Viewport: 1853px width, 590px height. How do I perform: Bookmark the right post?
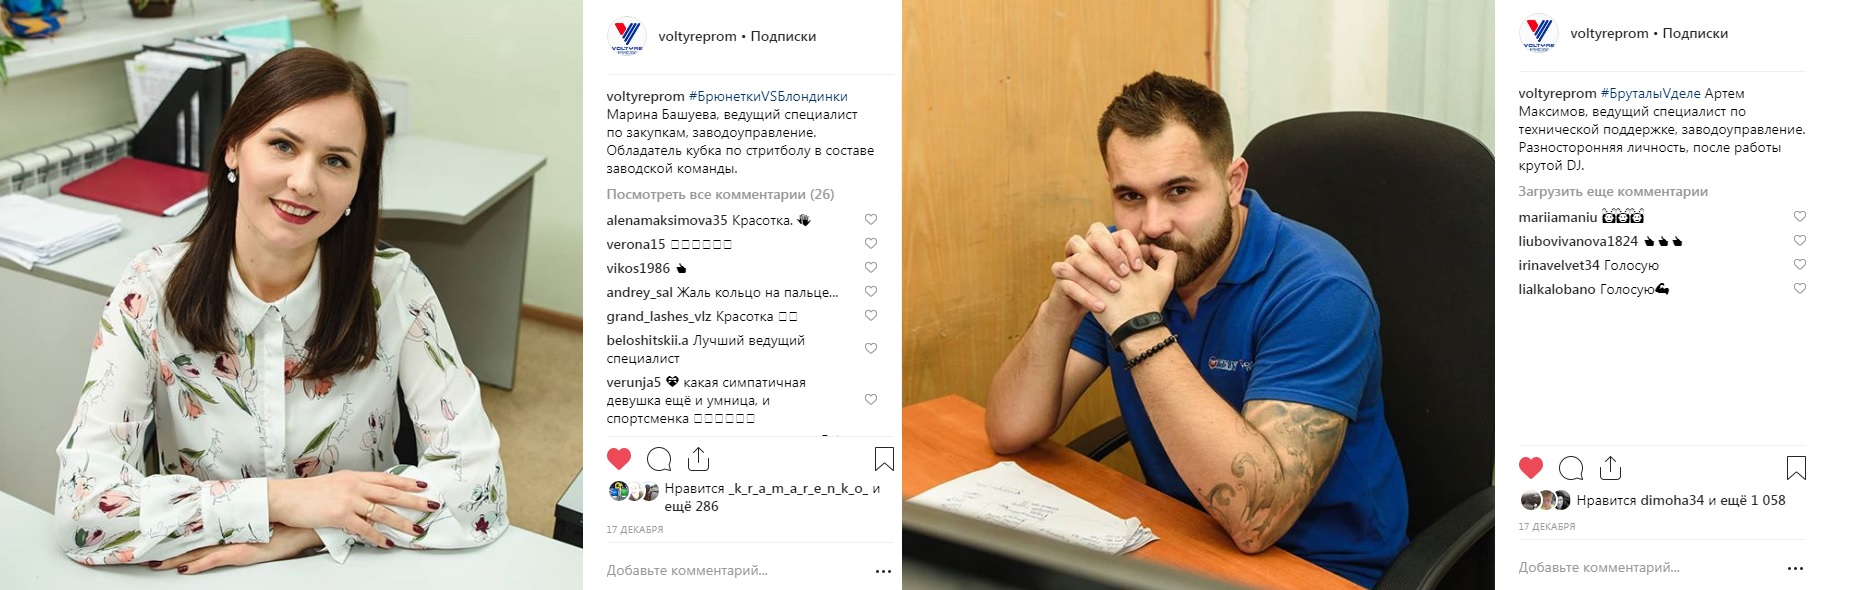click(1796, 468)
